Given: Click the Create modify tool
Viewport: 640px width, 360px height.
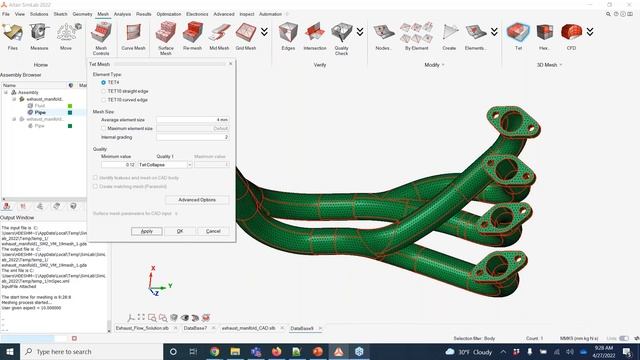Looking at the screenshot, I should 449,36.
